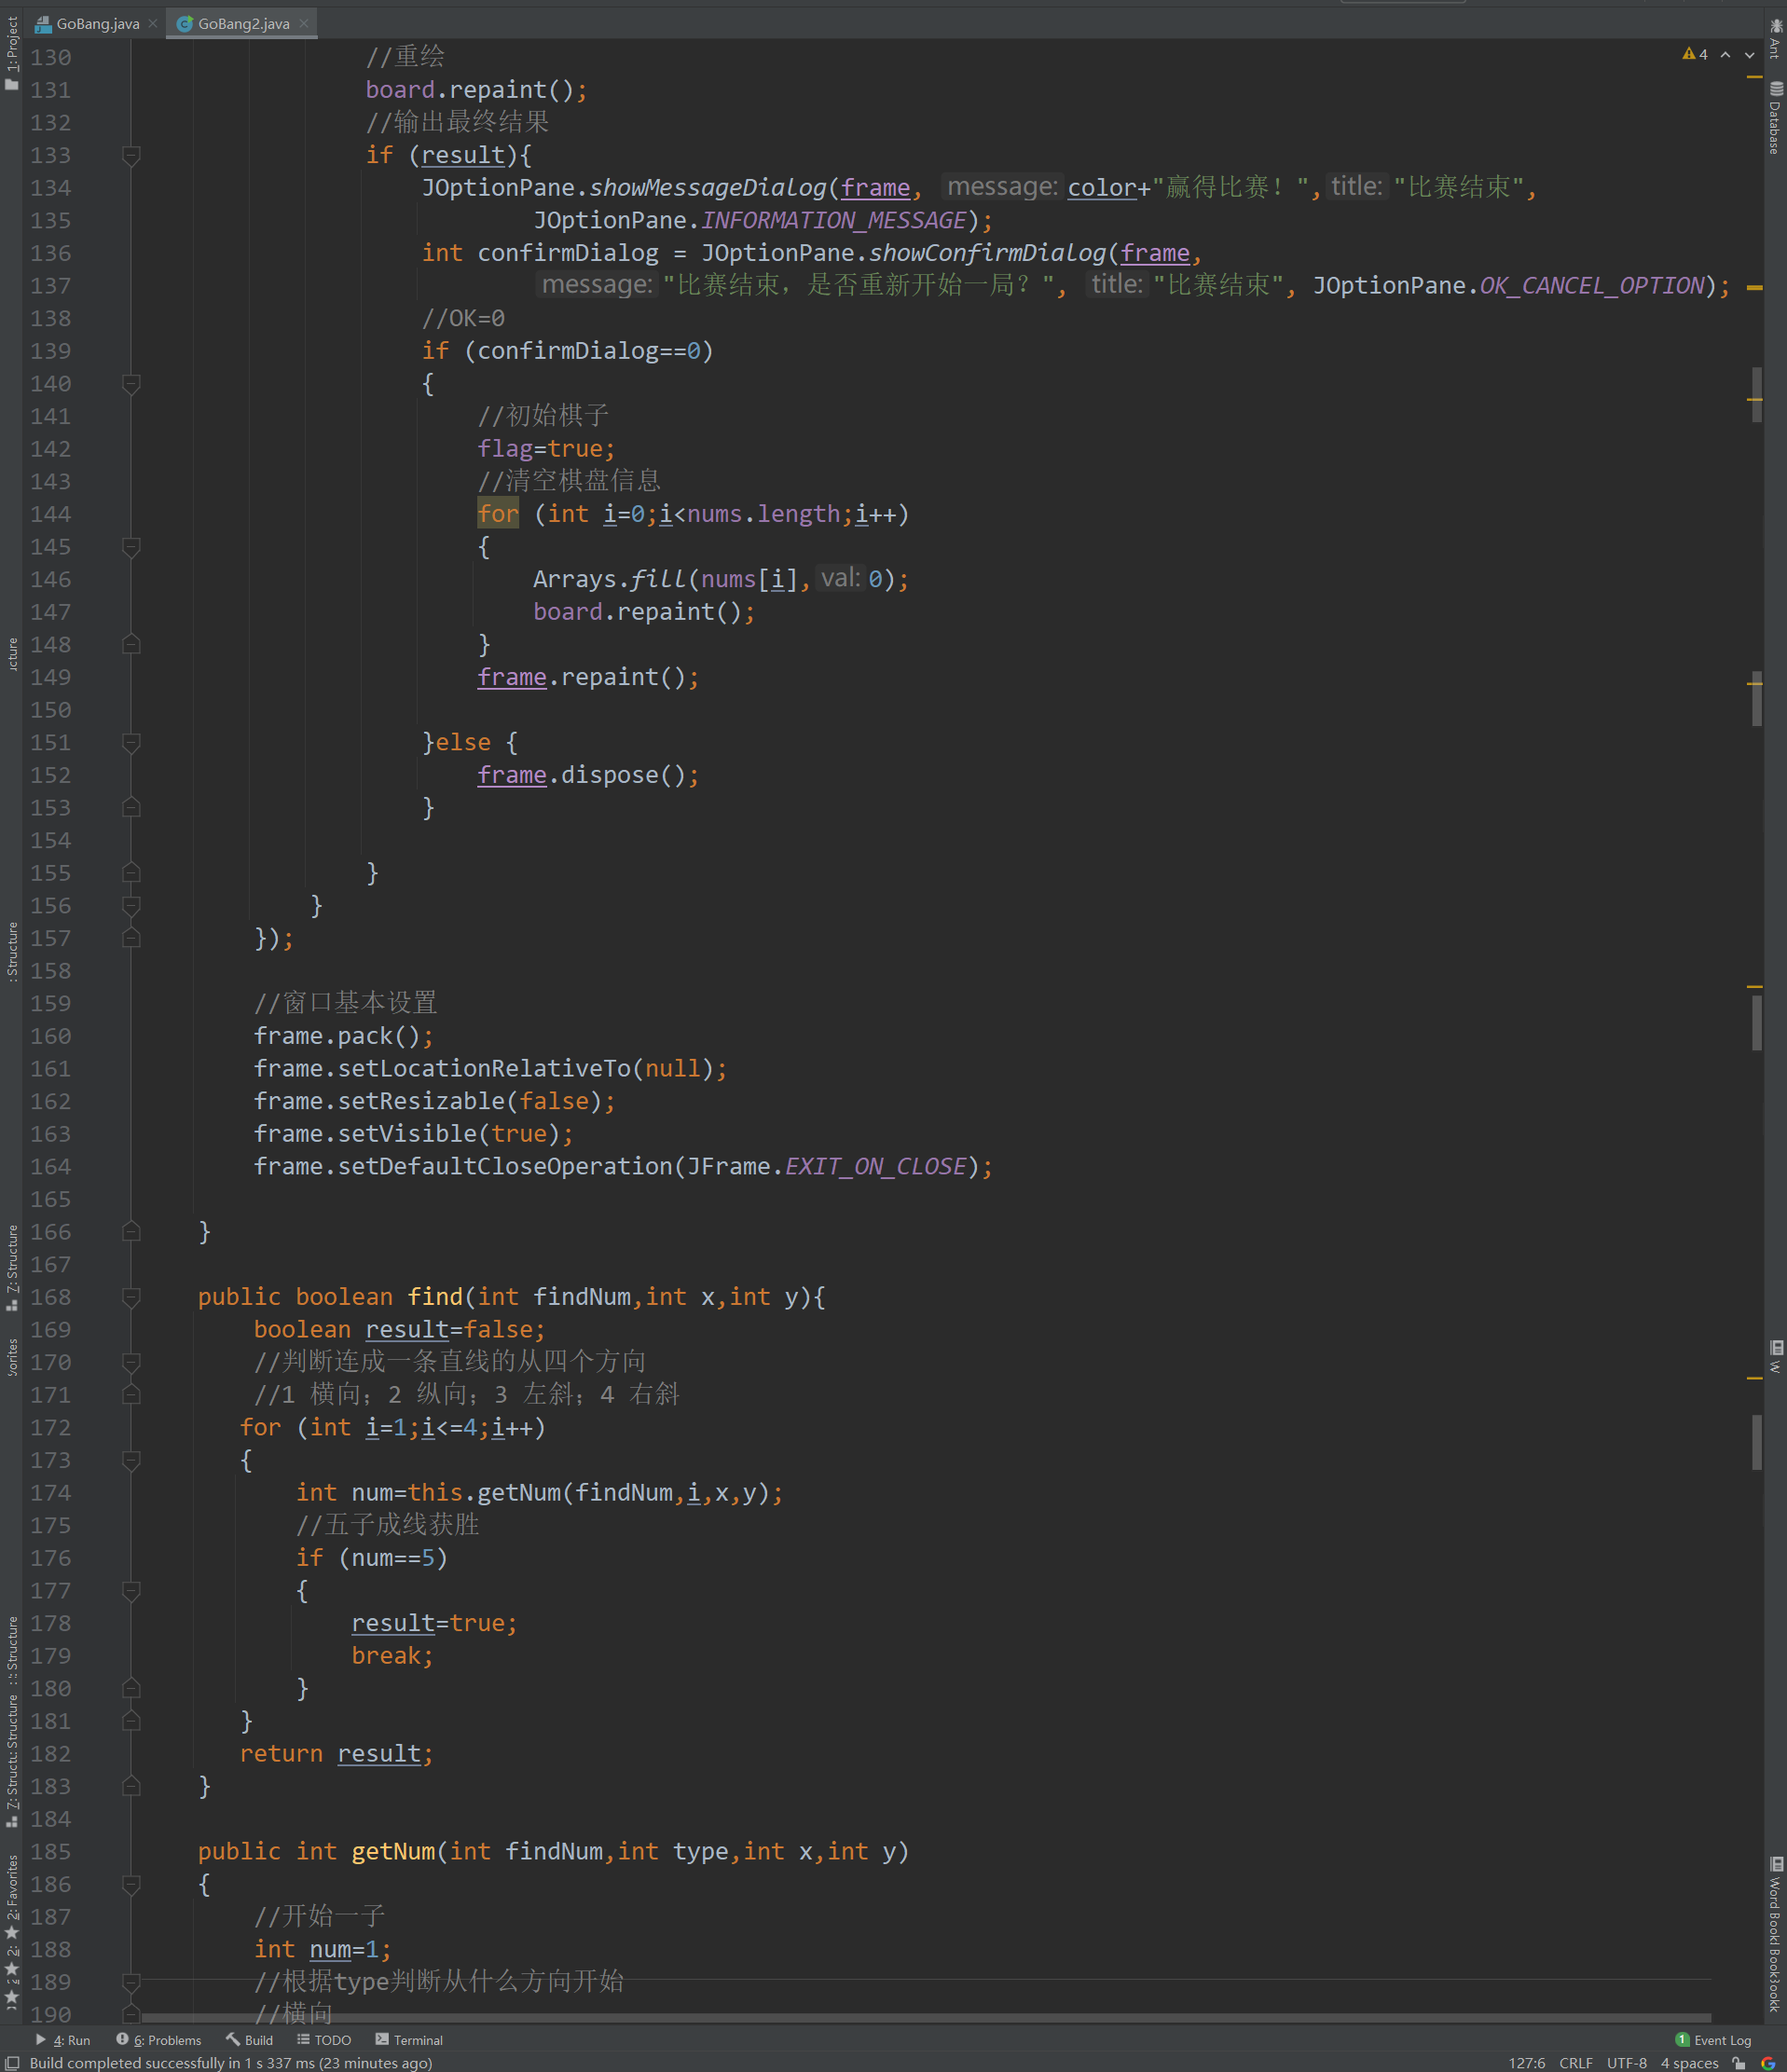The image size is (1787, 2072).
Task: Click fold end marker at line 148
Action: pos(131,645)
